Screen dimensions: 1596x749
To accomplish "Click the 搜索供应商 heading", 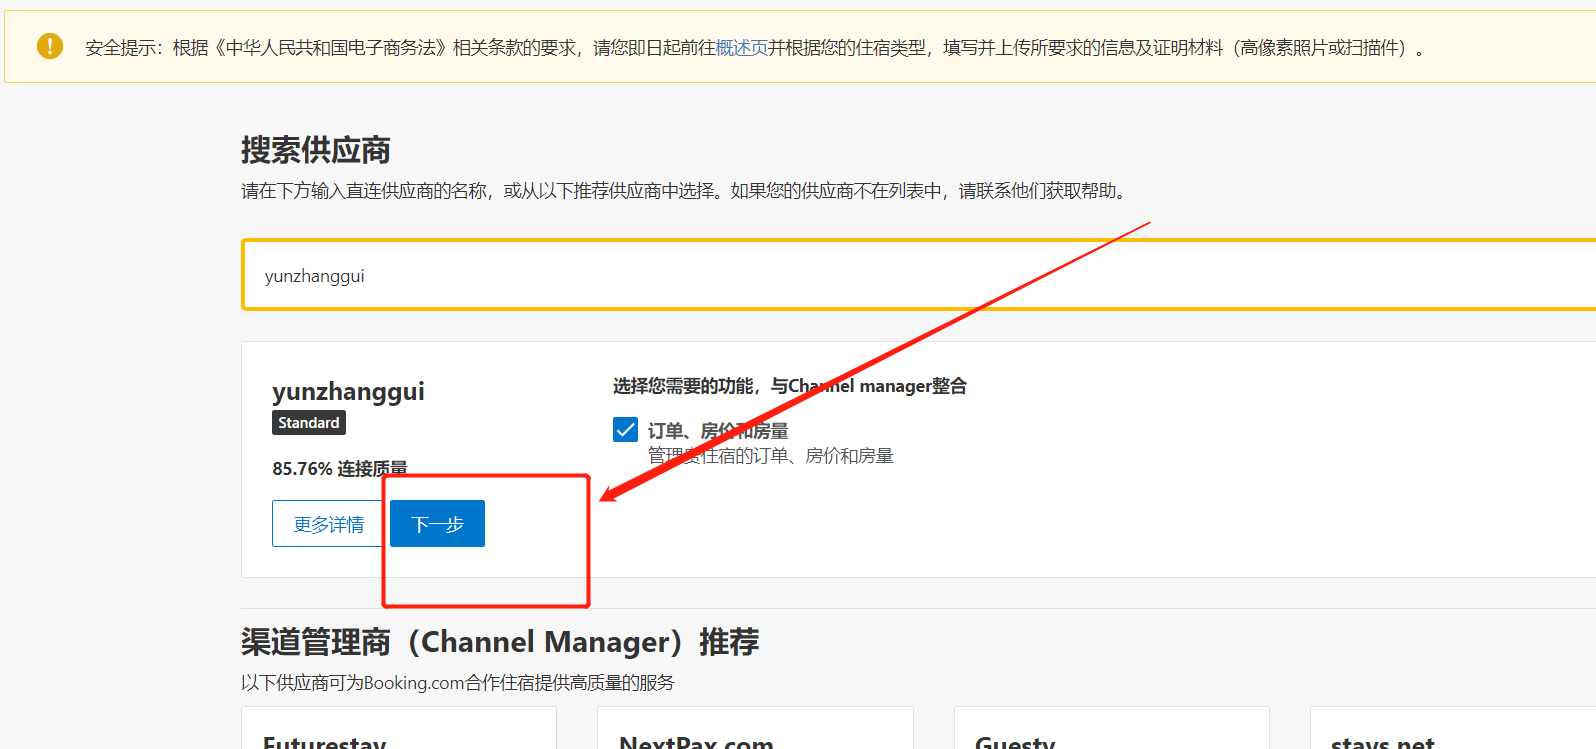I will click(x=315, y=150).
